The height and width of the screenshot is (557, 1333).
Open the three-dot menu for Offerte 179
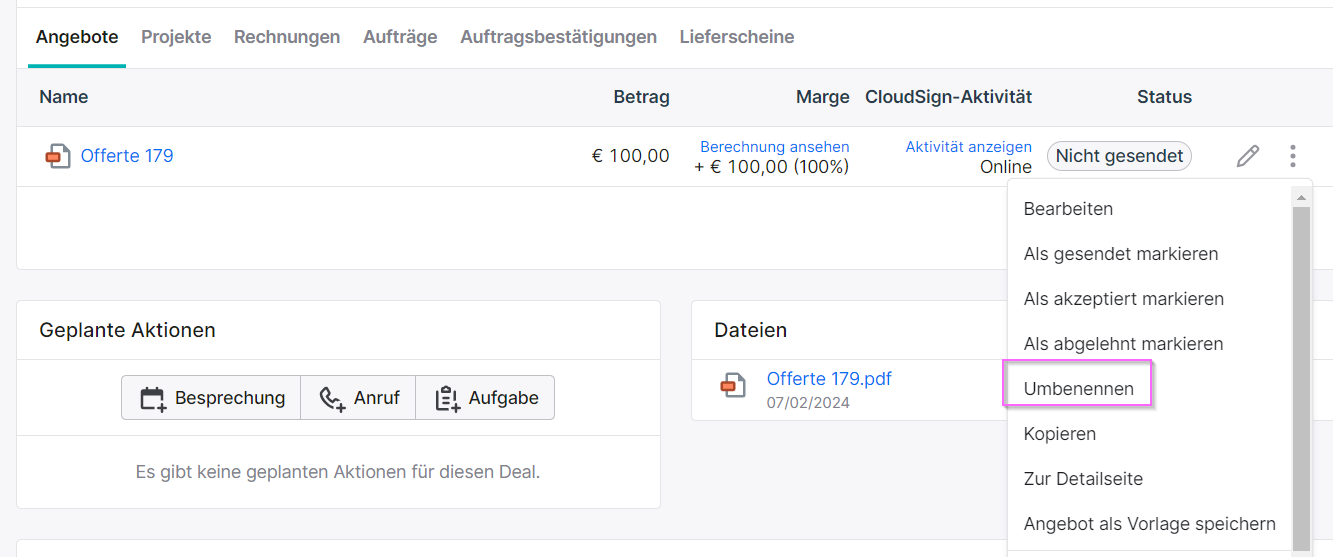pyautogui.click(x=1293, y=156)
